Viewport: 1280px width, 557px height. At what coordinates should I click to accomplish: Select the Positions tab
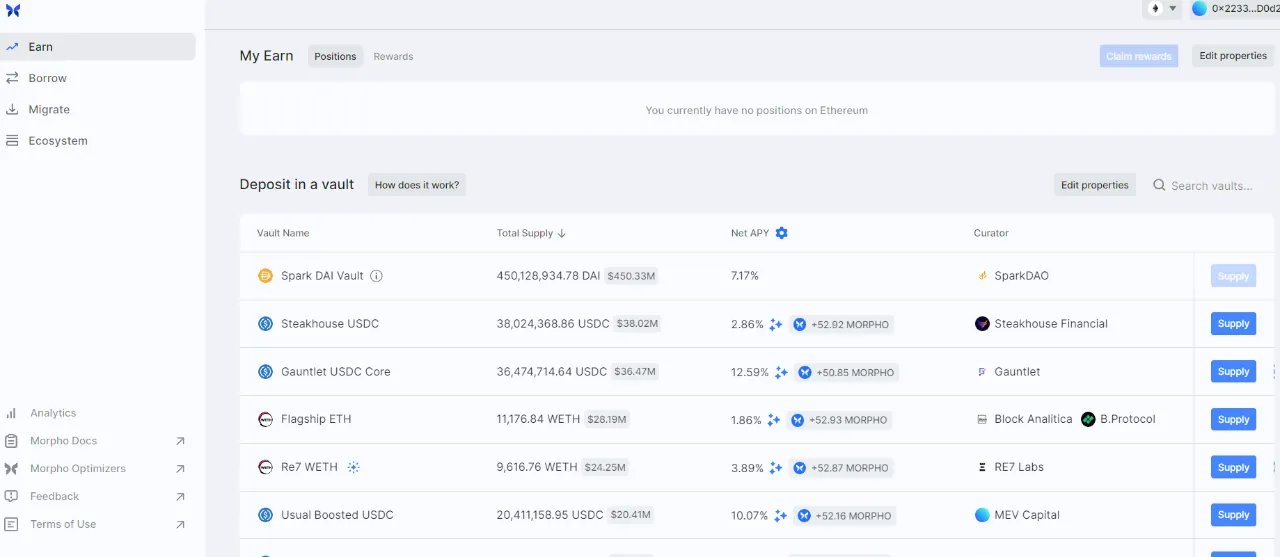(335, 57)
